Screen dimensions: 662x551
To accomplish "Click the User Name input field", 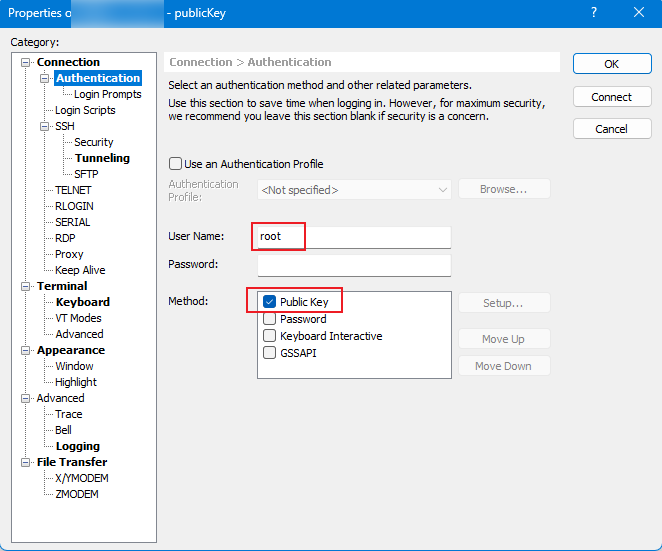I will (x=354, y=237).
